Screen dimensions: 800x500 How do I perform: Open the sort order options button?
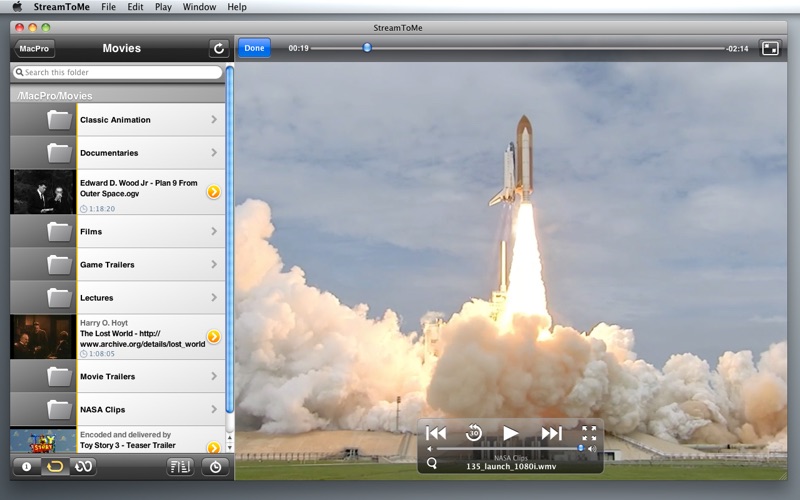(180, 466)
